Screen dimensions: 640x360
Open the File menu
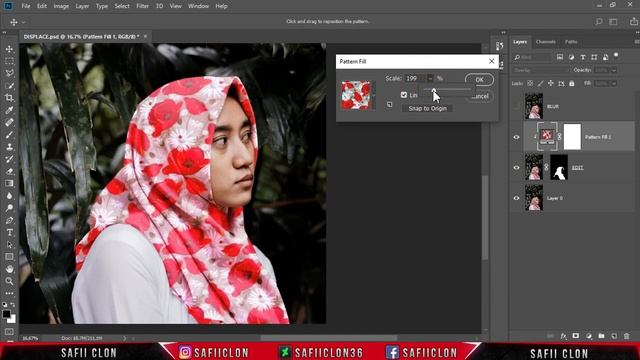[26, 6]
